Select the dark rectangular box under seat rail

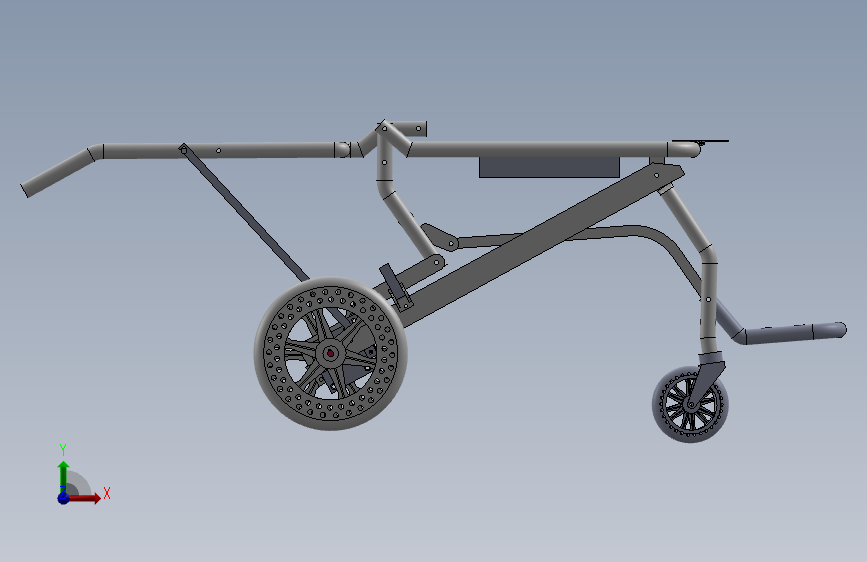tap(549, 167)
